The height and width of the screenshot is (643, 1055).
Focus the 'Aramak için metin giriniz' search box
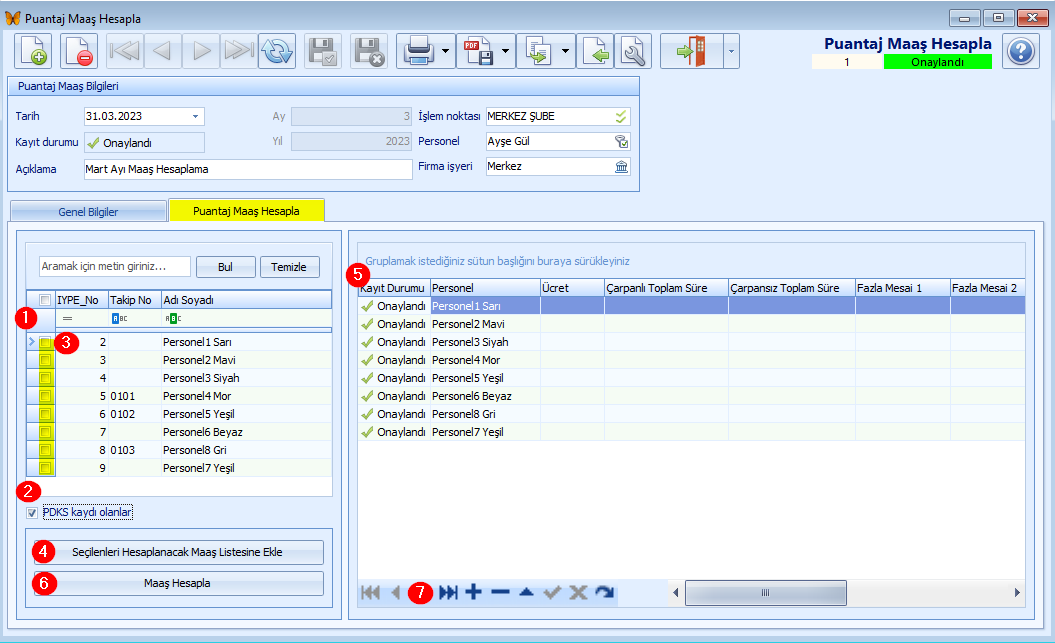click(x=115, y=266)
